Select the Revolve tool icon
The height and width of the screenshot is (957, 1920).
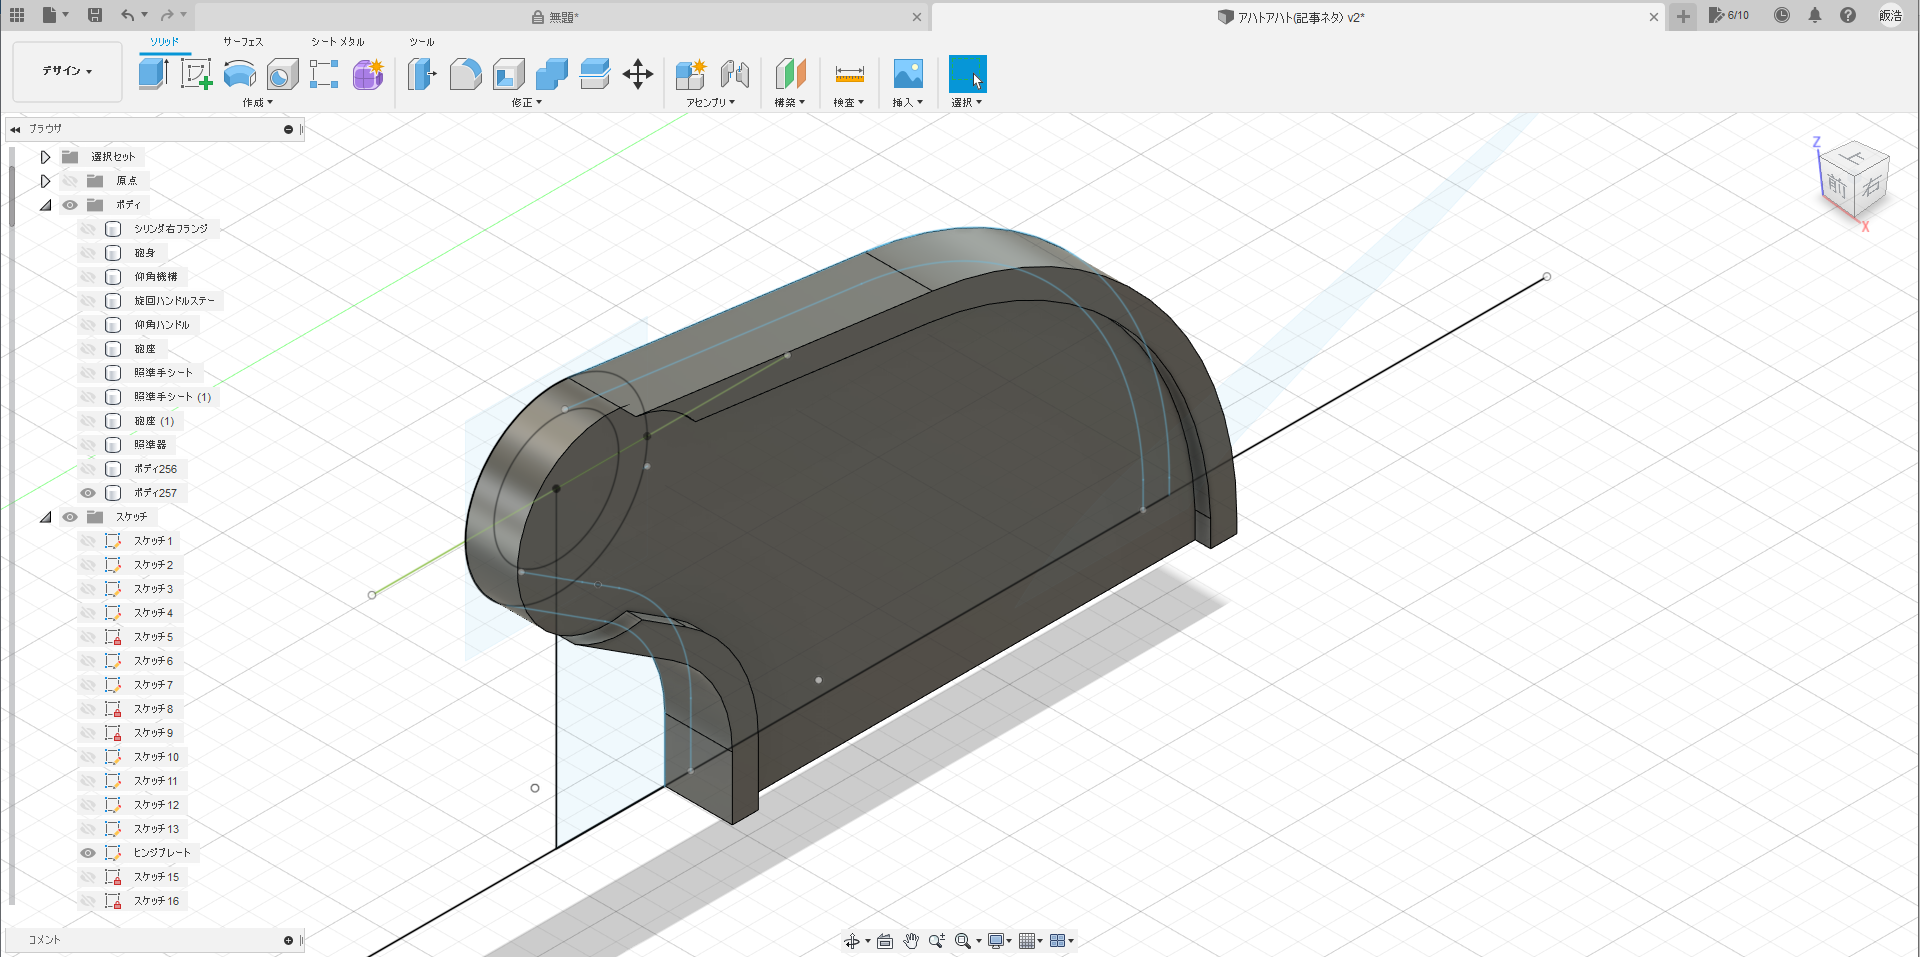click(239, 74)
